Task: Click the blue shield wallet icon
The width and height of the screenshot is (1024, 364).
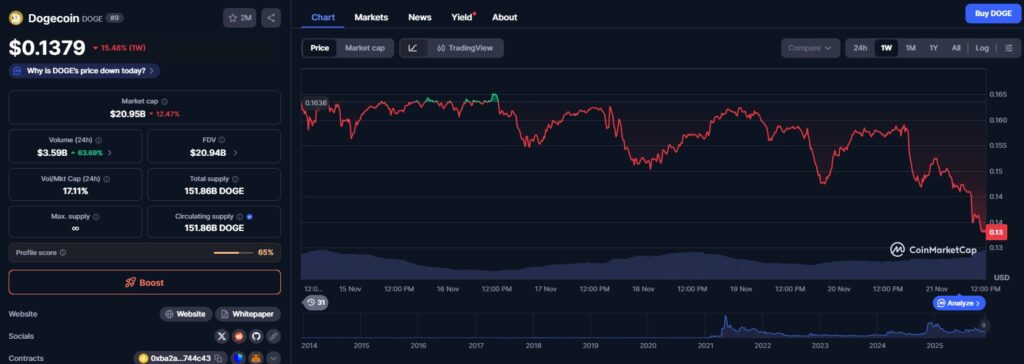Action: tap(238, 358)
